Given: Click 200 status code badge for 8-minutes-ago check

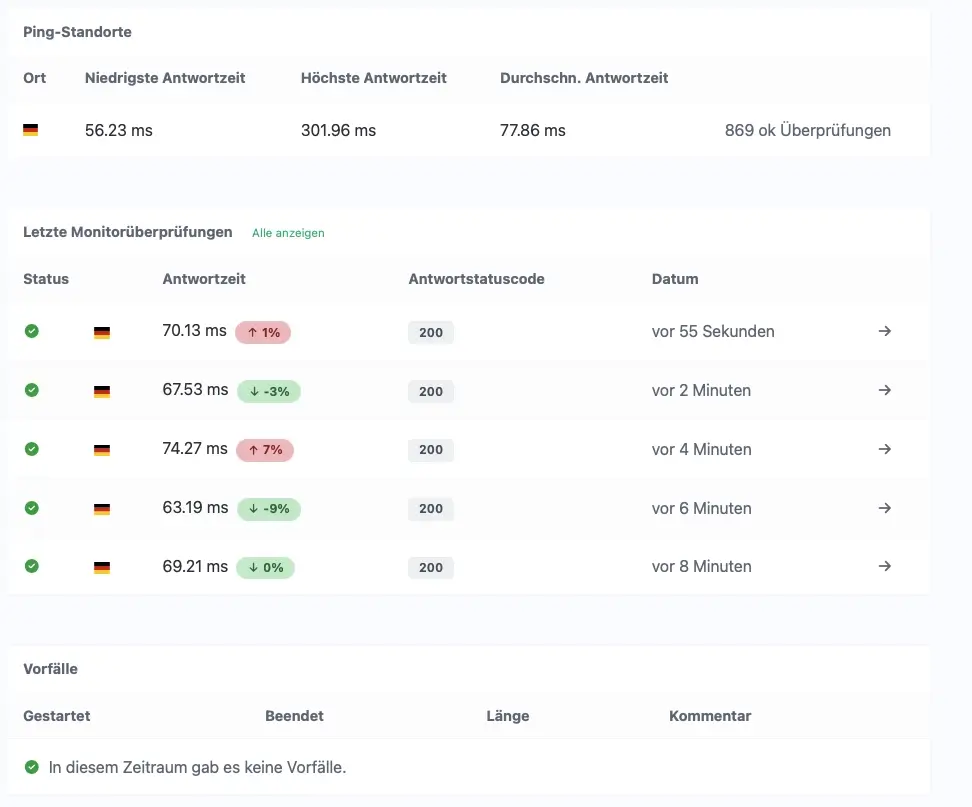Looking at the screenshot, I should [431, 567].
